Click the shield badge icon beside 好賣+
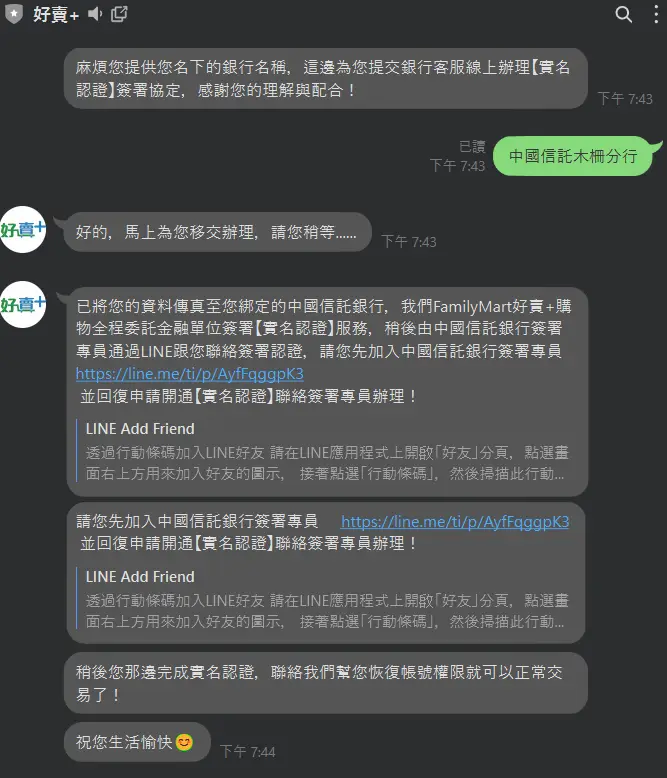 tap(14, 14)
